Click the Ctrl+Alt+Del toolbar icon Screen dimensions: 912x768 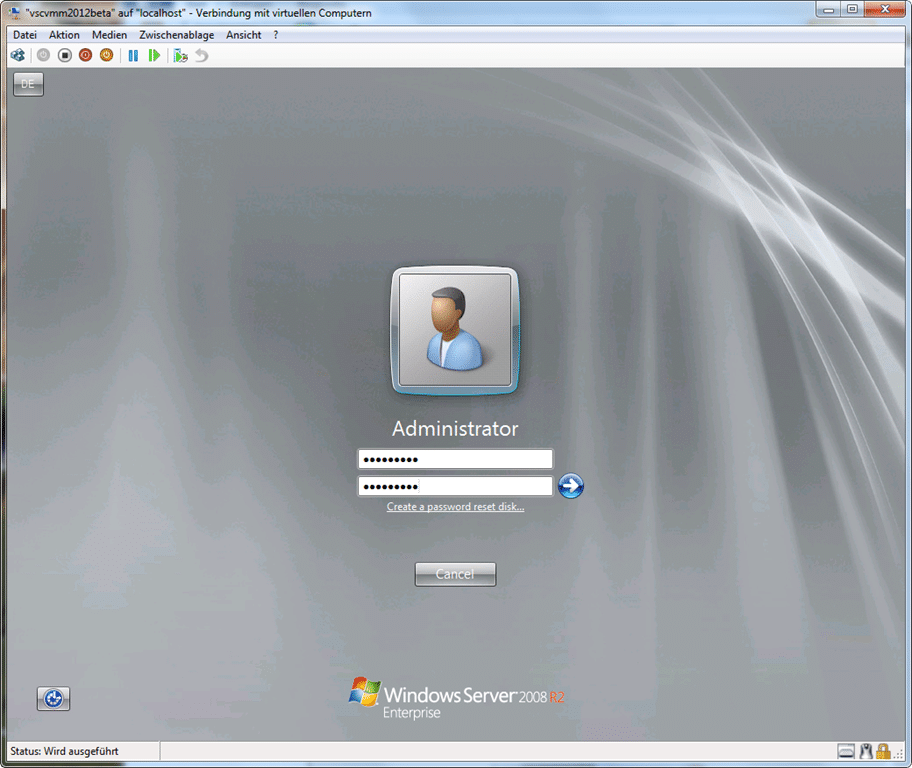pos(18,55)
